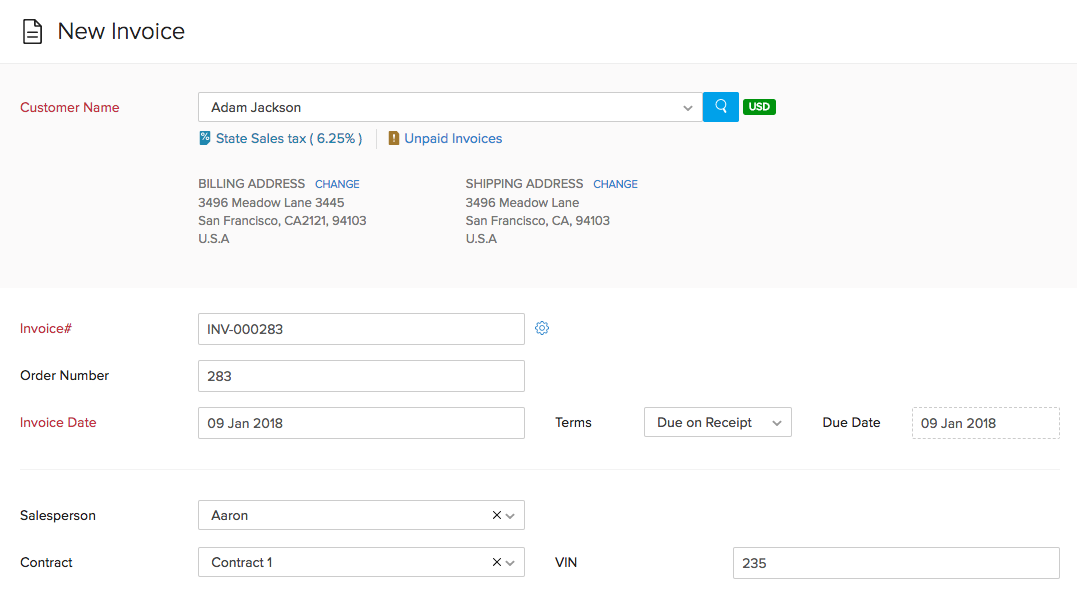
Task: Change the shipping address
Action: (x=615, y=184)
